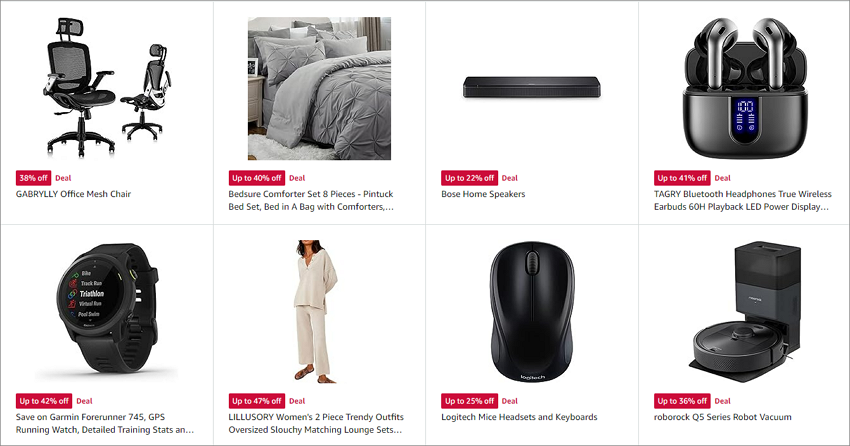Follow the Logitech Mice Headsets and Keyboards link

pos(519,417)
